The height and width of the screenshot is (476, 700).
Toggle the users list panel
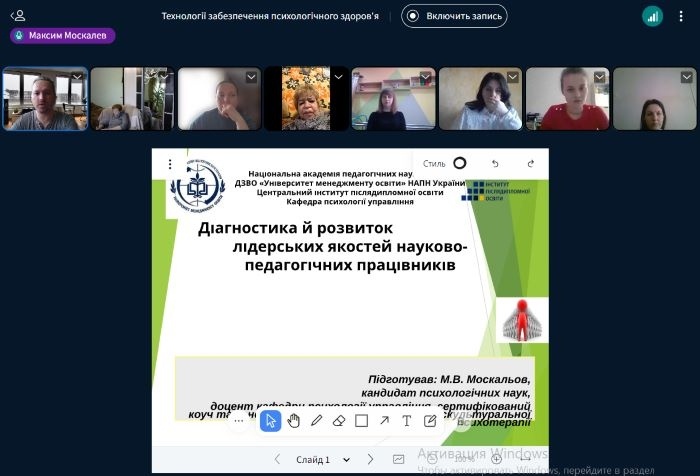coord(18,16)
